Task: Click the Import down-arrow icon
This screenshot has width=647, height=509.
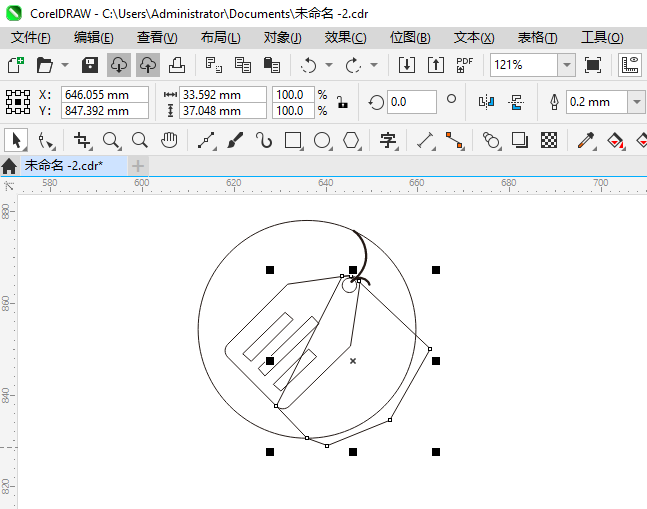Action: (406, 65)
